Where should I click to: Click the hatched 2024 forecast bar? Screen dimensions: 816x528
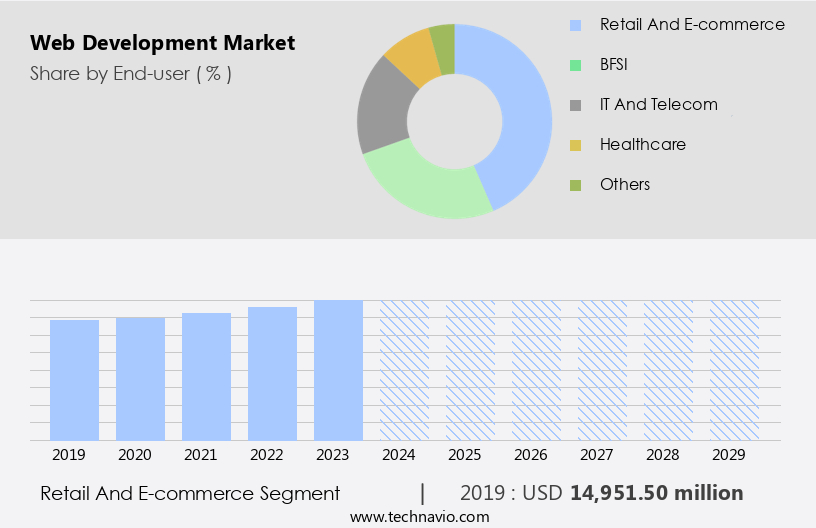coord(405,370)
